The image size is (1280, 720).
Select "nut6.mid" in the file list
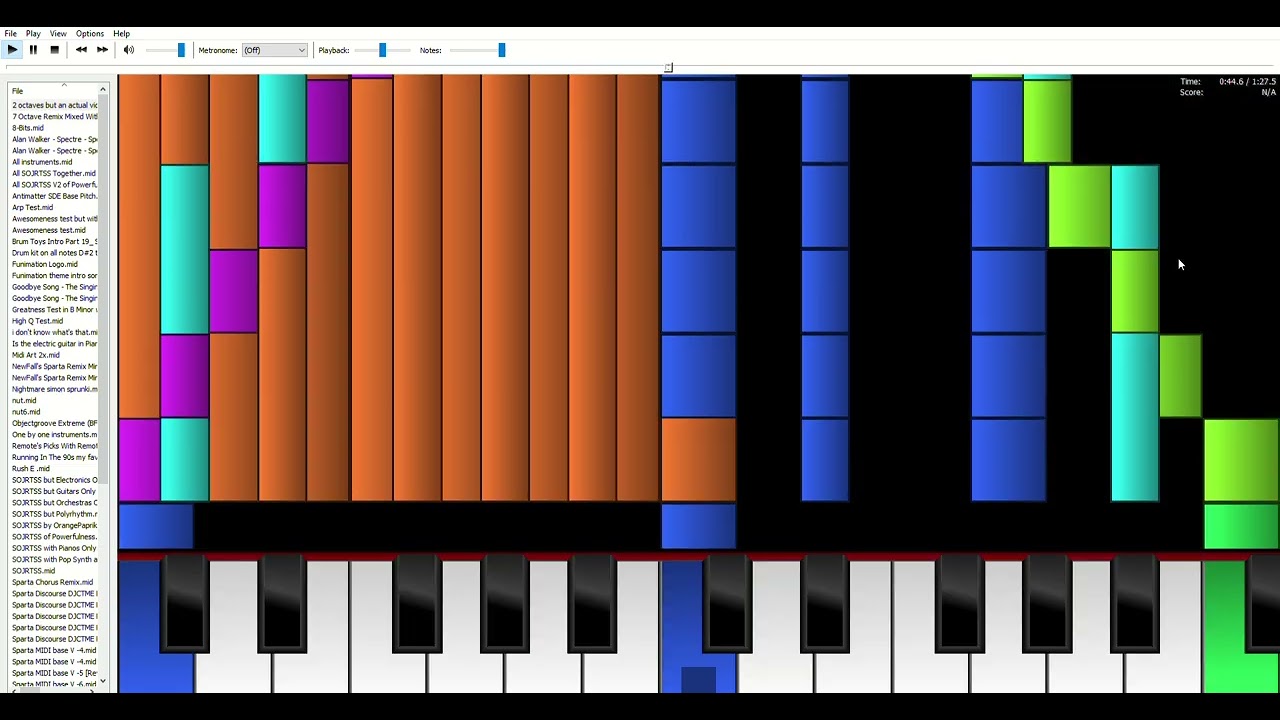coord(26,411)
